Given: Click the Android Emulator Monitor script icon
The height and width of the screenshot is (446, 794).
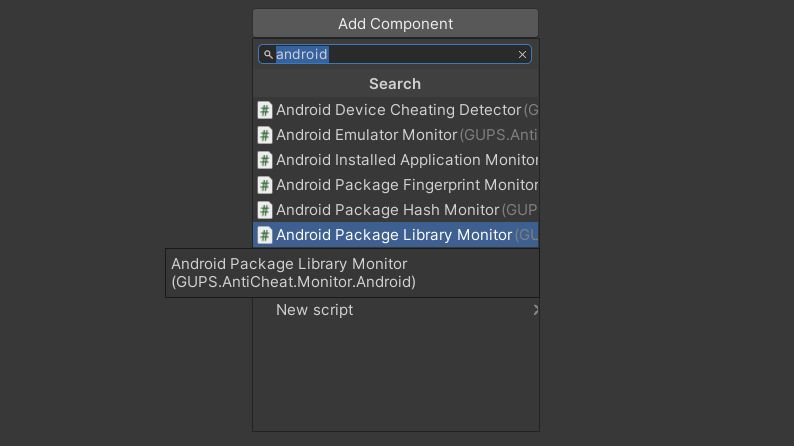Looking at the screenshot, I should pyautogui.click(x=265, y=135).
